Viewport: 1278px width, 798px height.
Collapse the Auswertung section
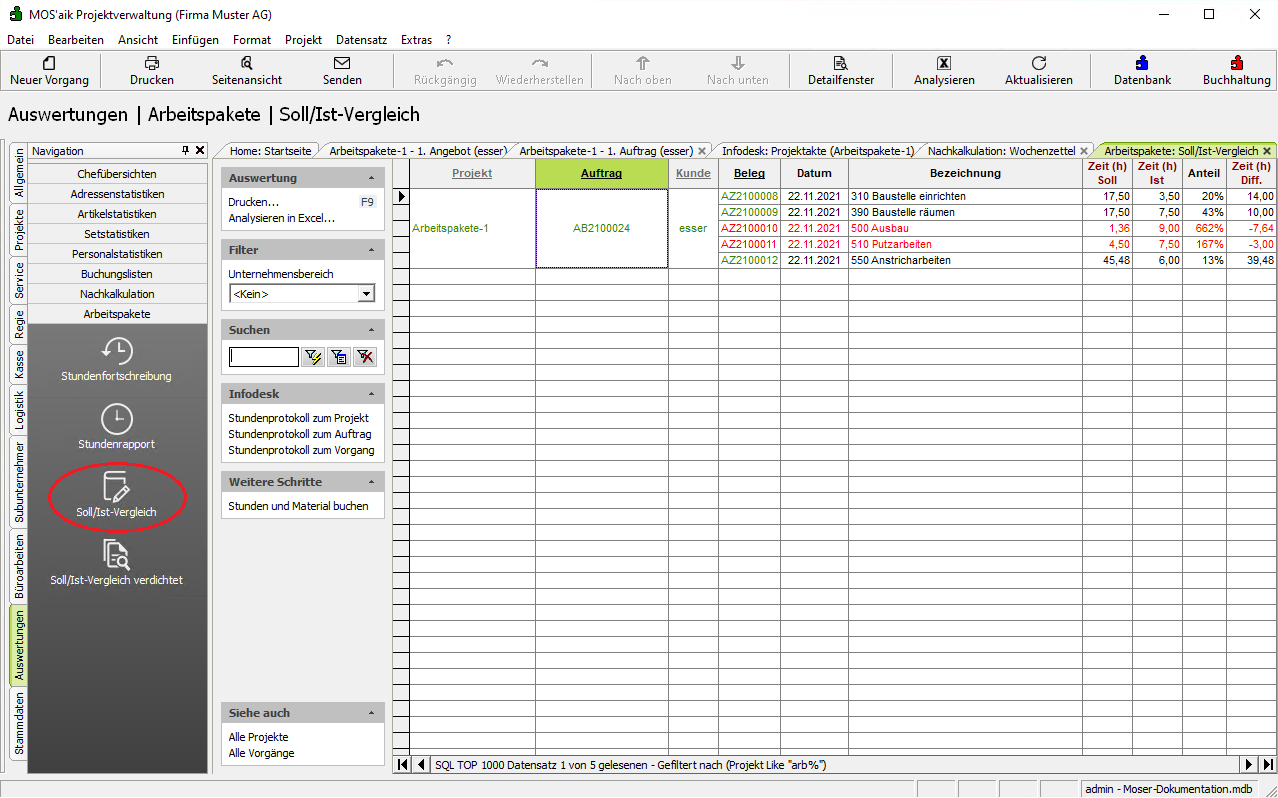click(x=371, y=178)
